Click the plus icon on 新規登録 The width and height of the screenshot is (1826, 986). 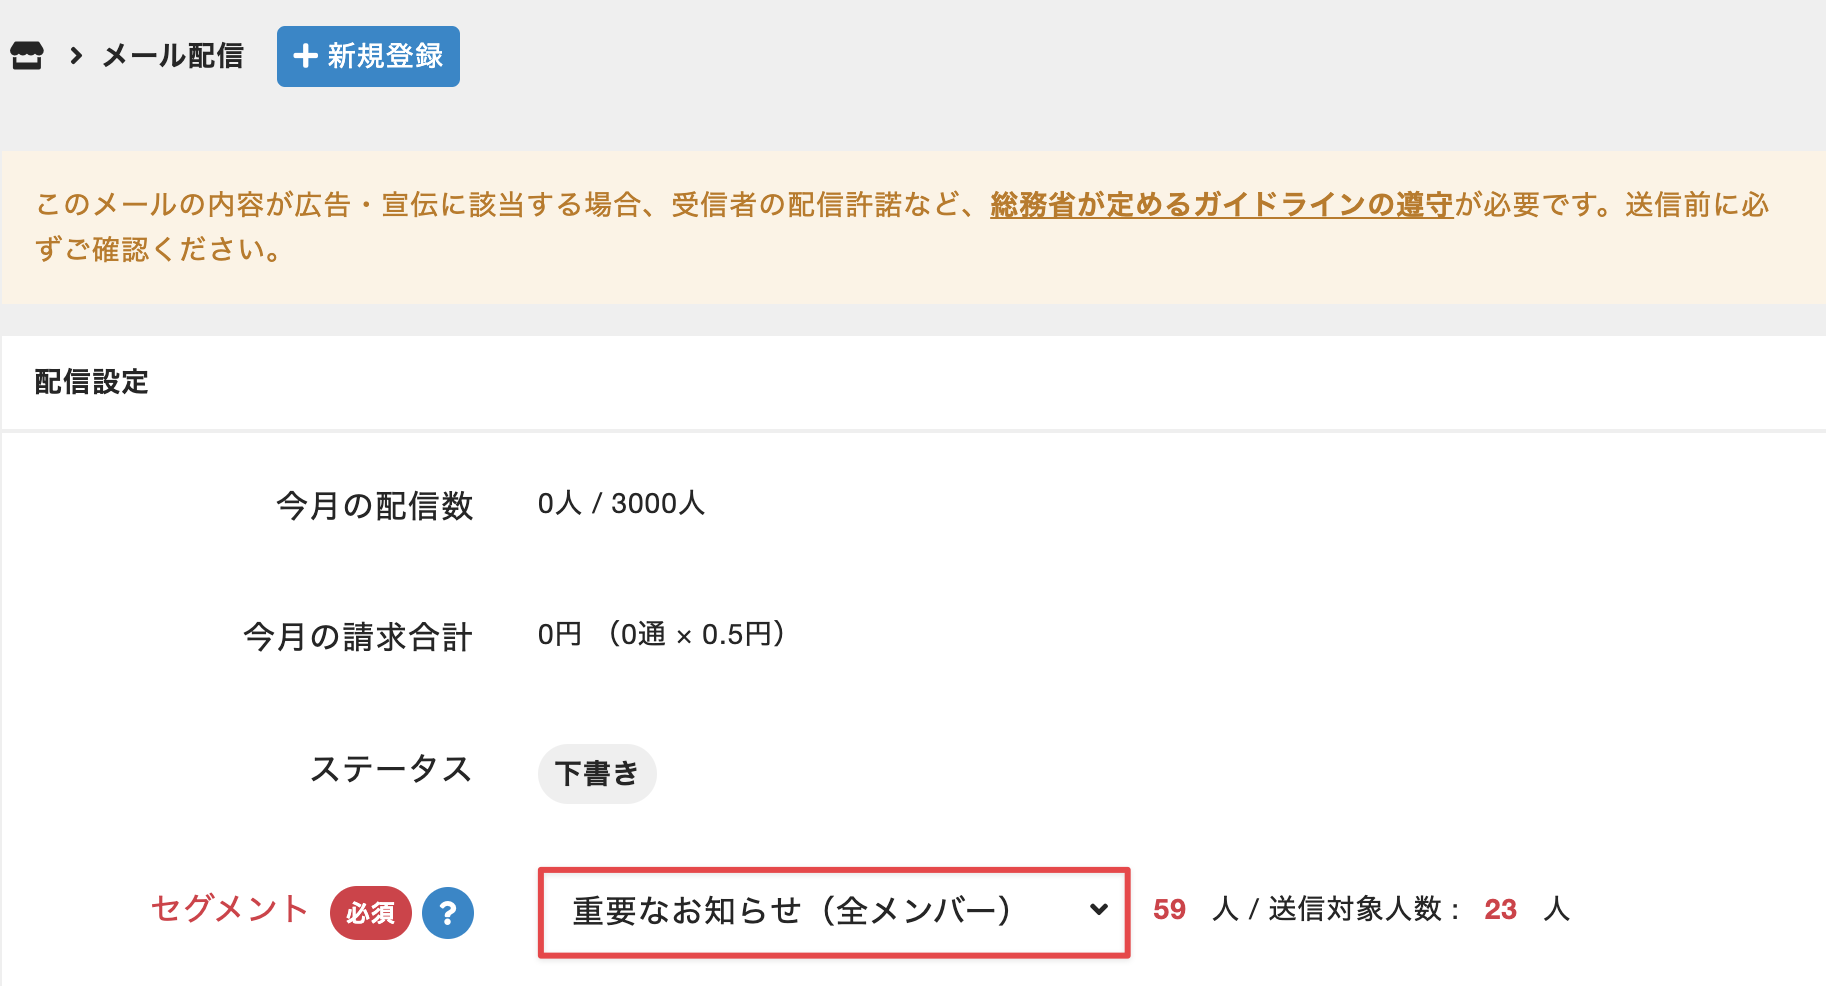point(305,56)
